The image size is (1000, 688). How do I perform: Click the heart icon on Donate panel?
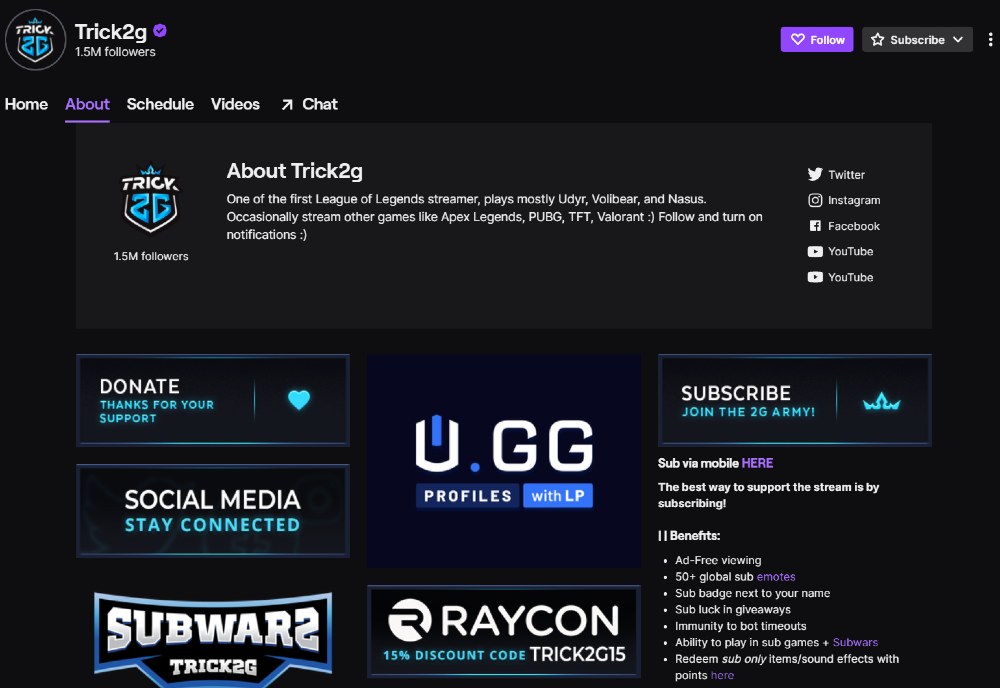coord(298,400)
